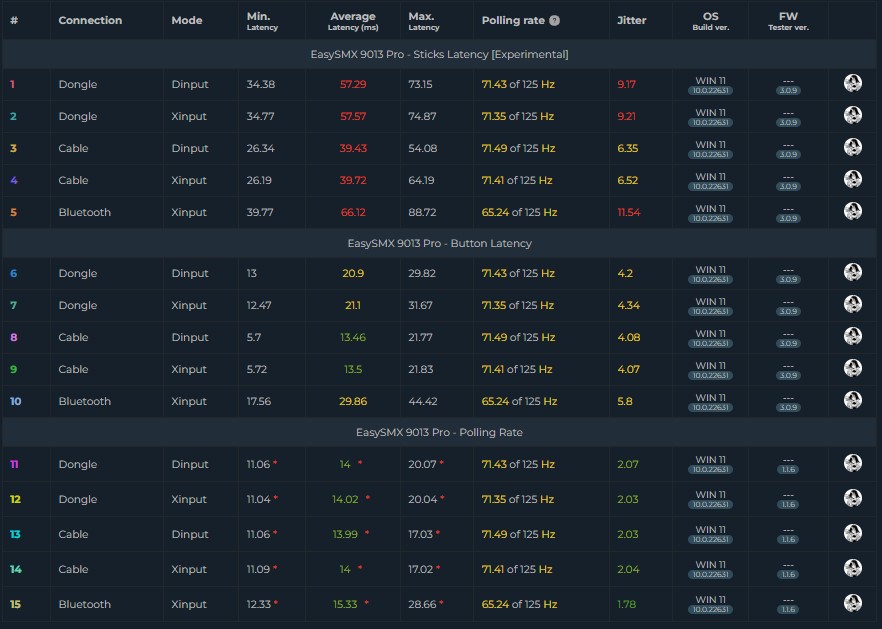Click the Mode column header
Viewport: 882px width, 629px height.
click(187, 20)
